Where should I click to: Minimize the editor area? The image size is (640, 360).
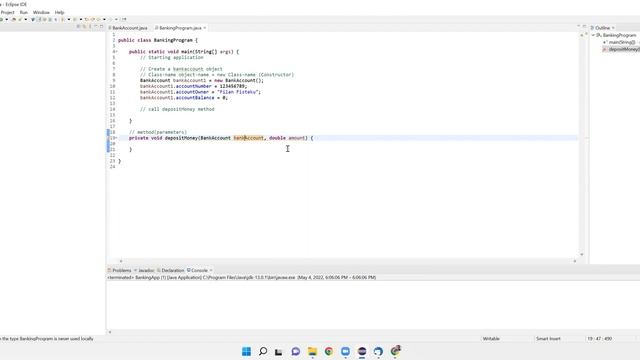point(578,26)
